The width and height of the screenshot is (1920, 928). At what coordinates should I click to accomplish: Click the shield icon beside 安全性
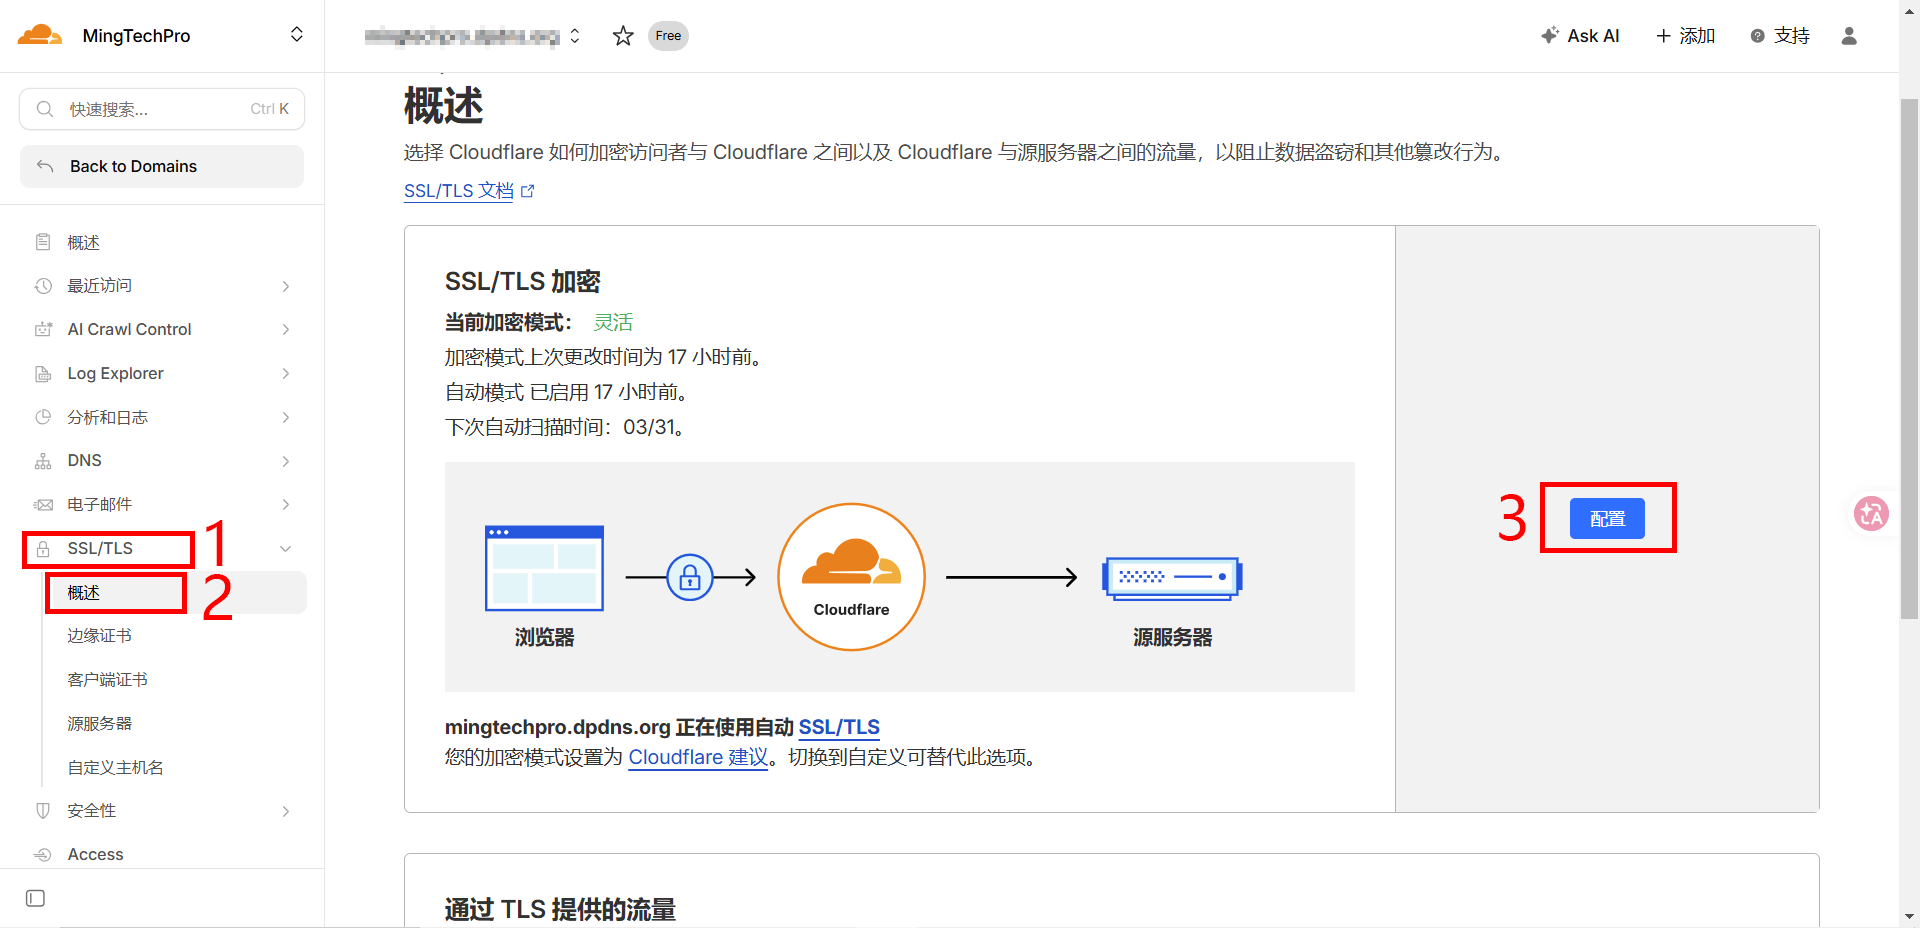(x=43, y=811)
